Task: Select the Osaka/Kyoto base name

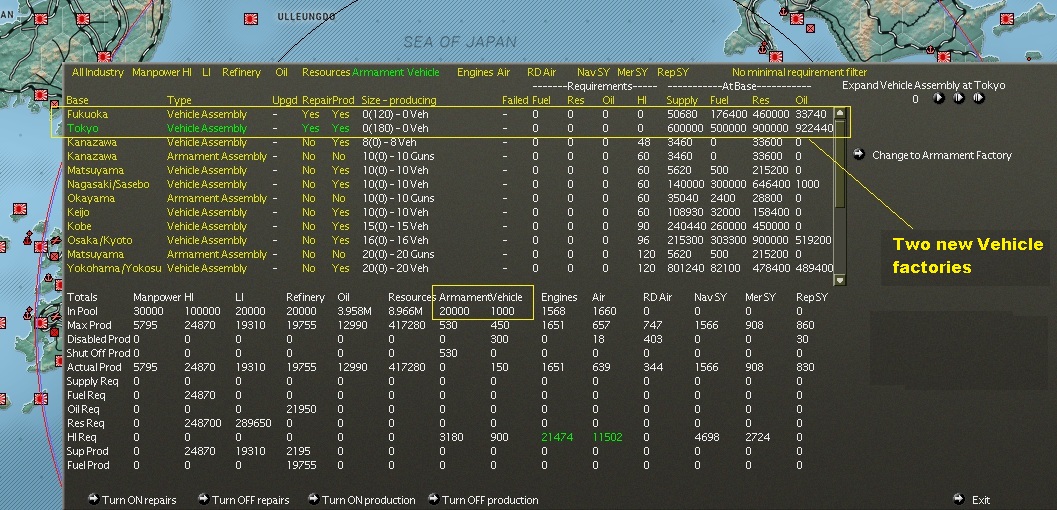Action: point(100,241)
